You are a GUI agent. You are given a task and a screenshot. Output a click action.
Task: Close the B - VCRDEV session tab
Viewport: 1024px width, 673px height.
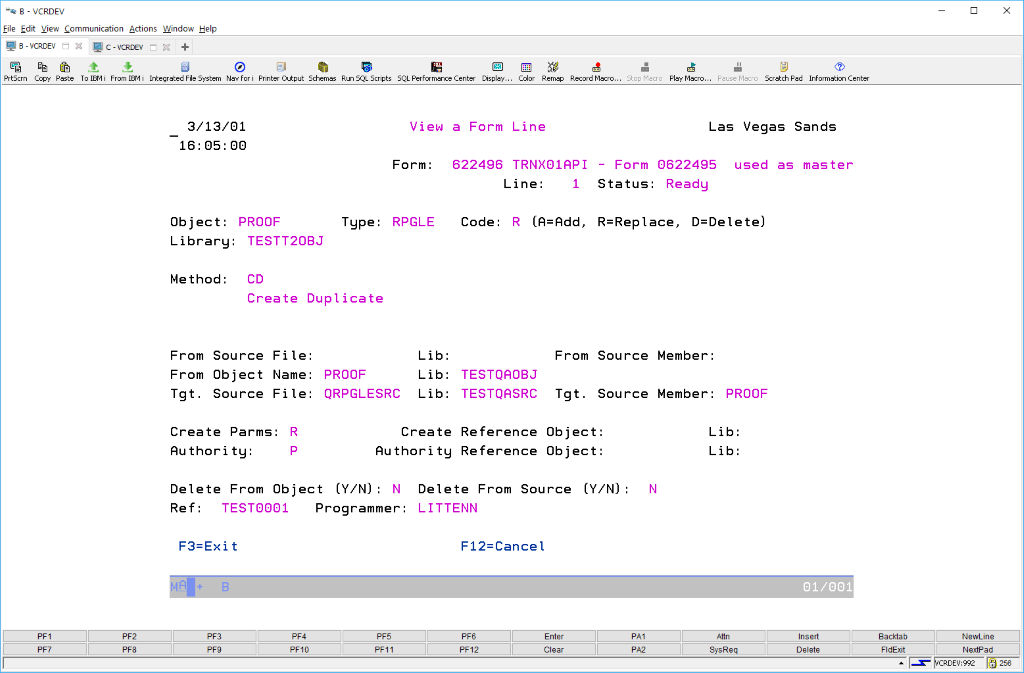point(78,46)
